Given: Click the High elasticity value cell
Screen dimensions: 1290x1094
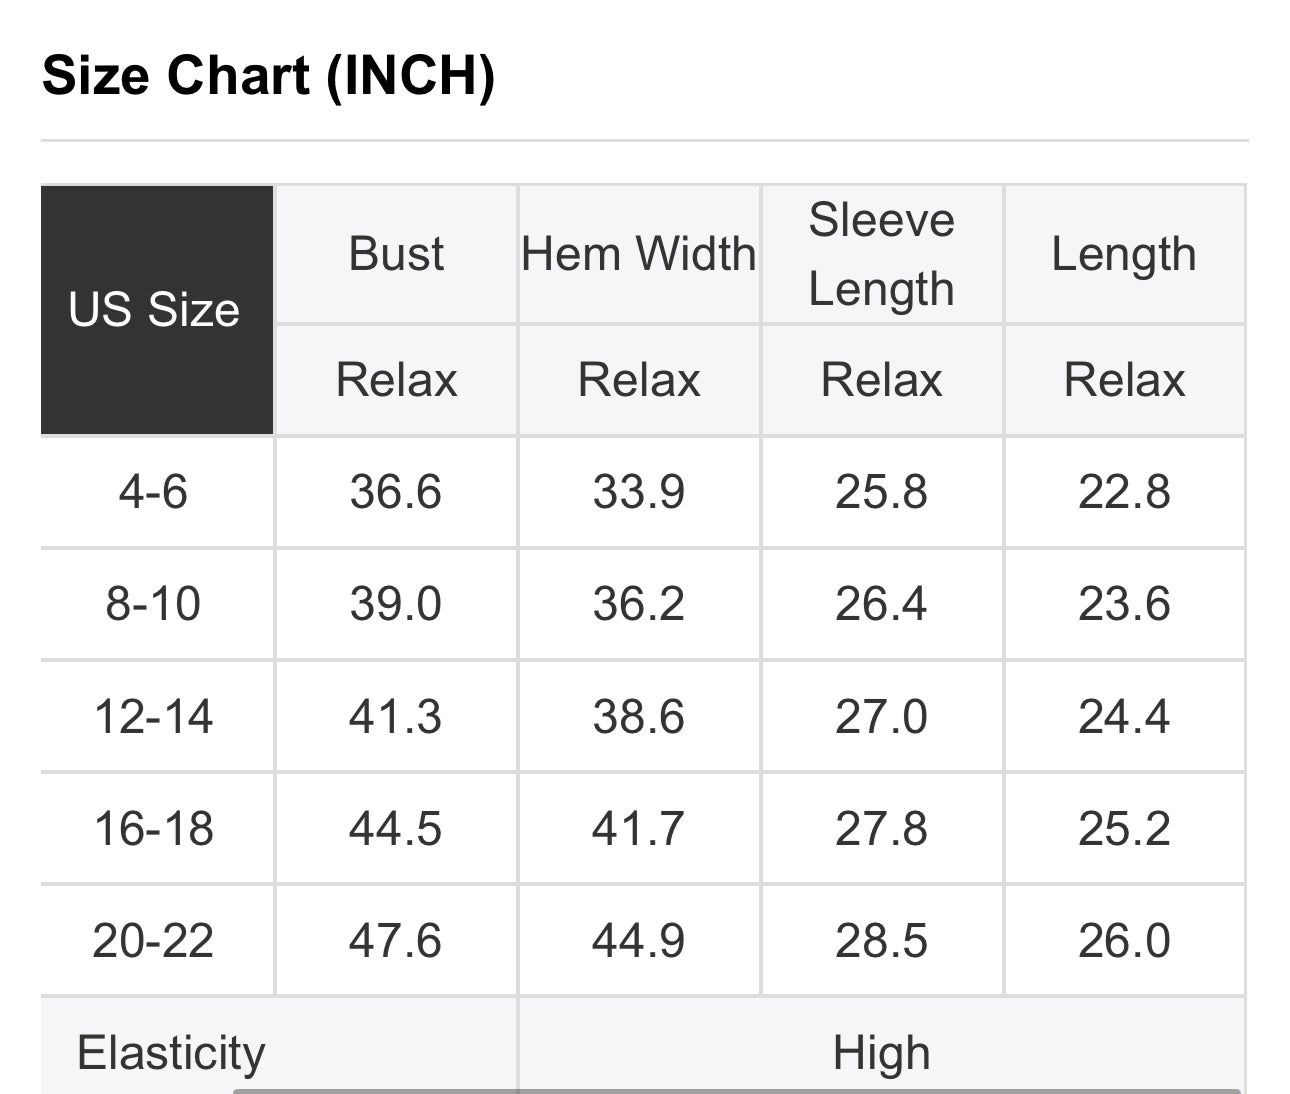Looking at the screenshot, I should coord(881,1052).
